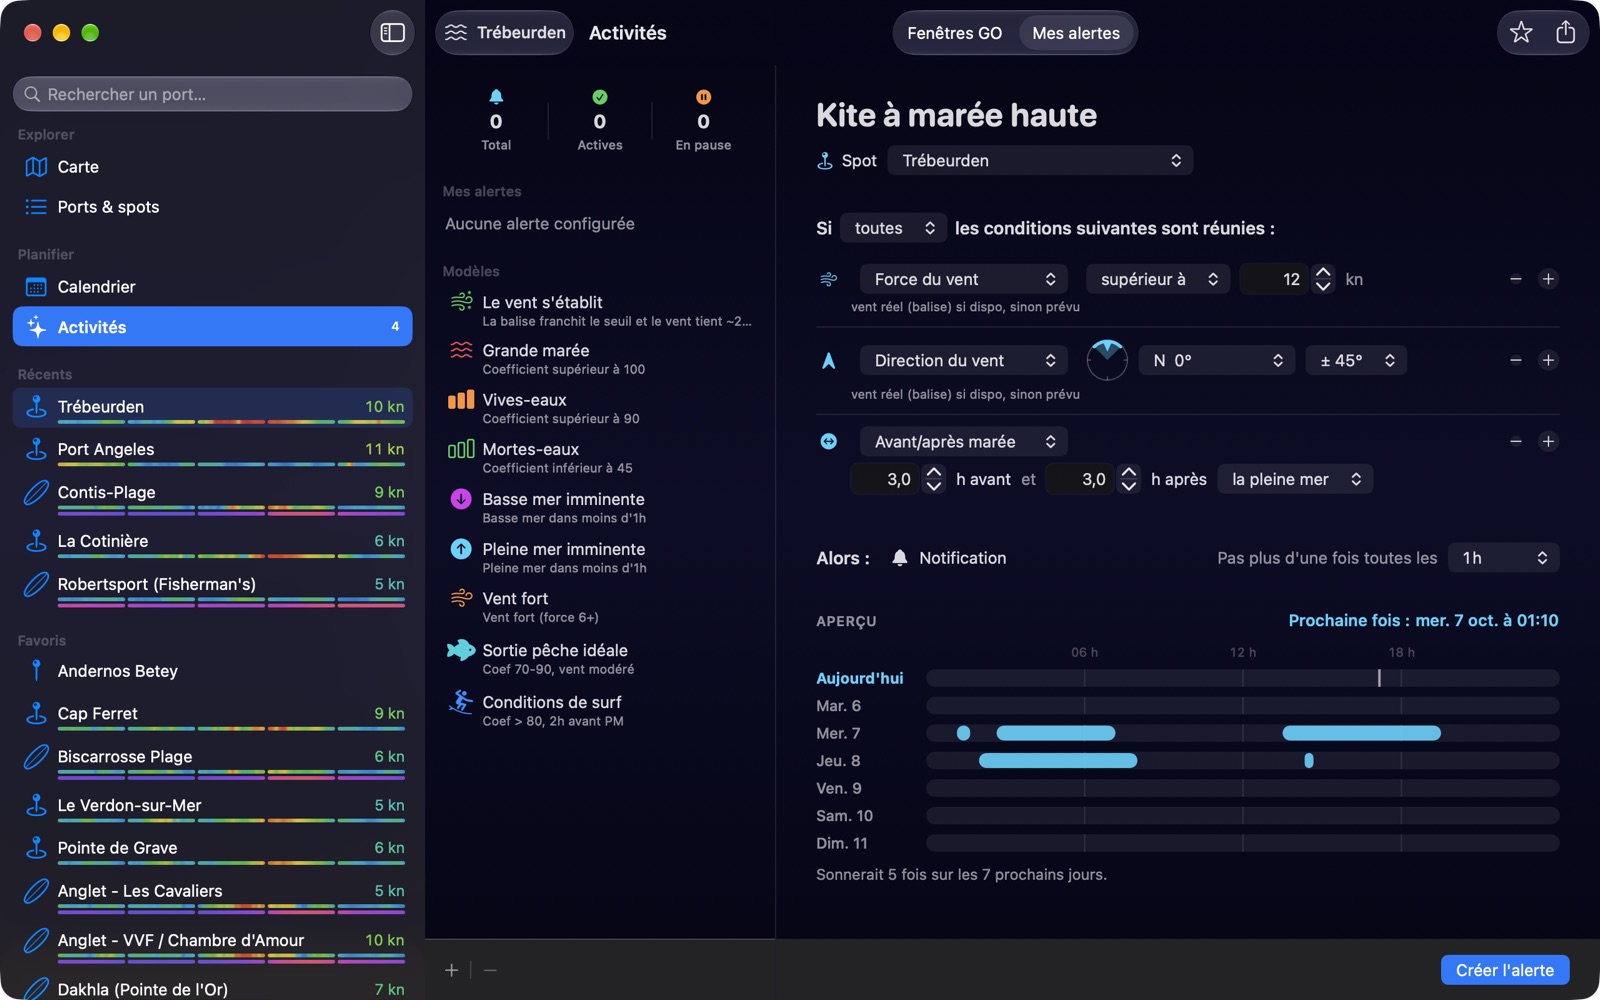The height and width of the screenshot is (1000, 1600).
Task: Remove the Force du vent condition
Action: click(1516, 279)
